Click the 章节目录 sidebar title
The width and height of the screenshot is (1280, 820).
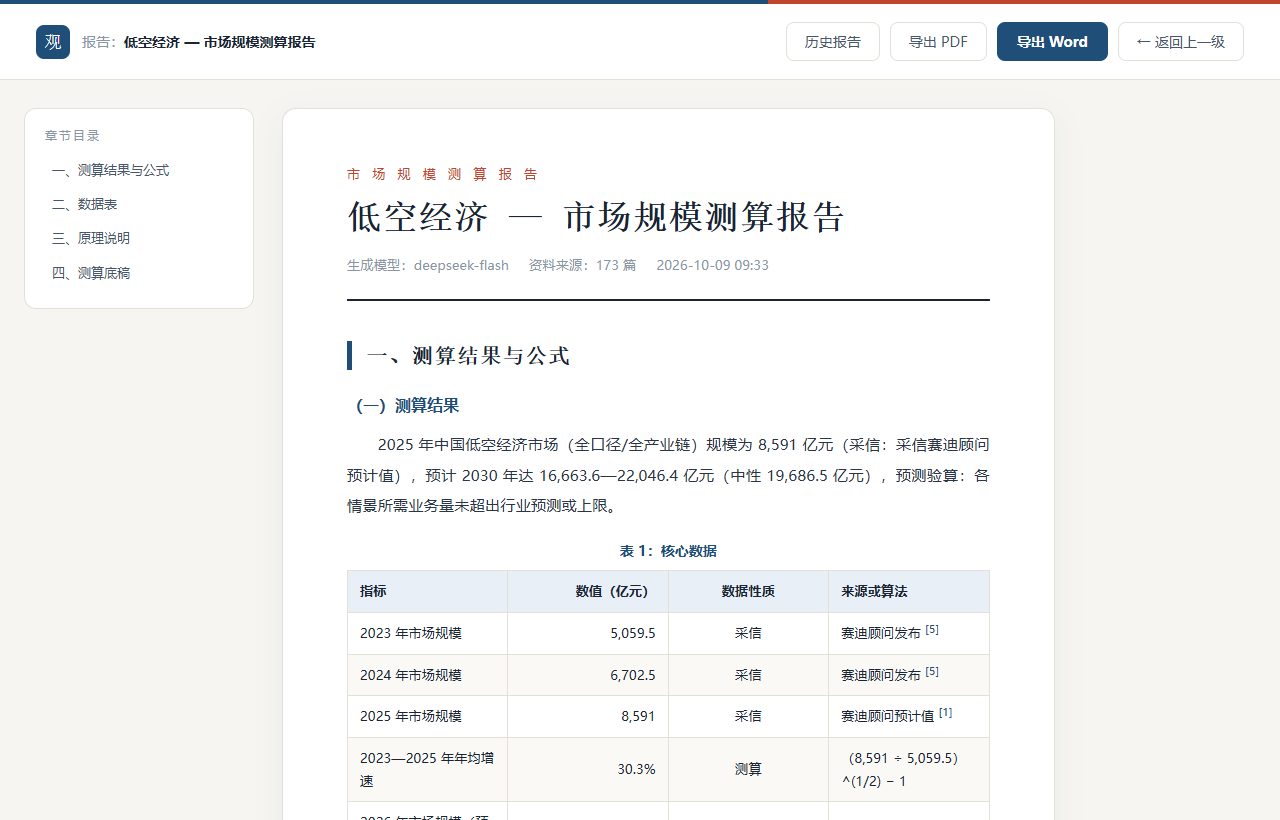click(72, 135)
